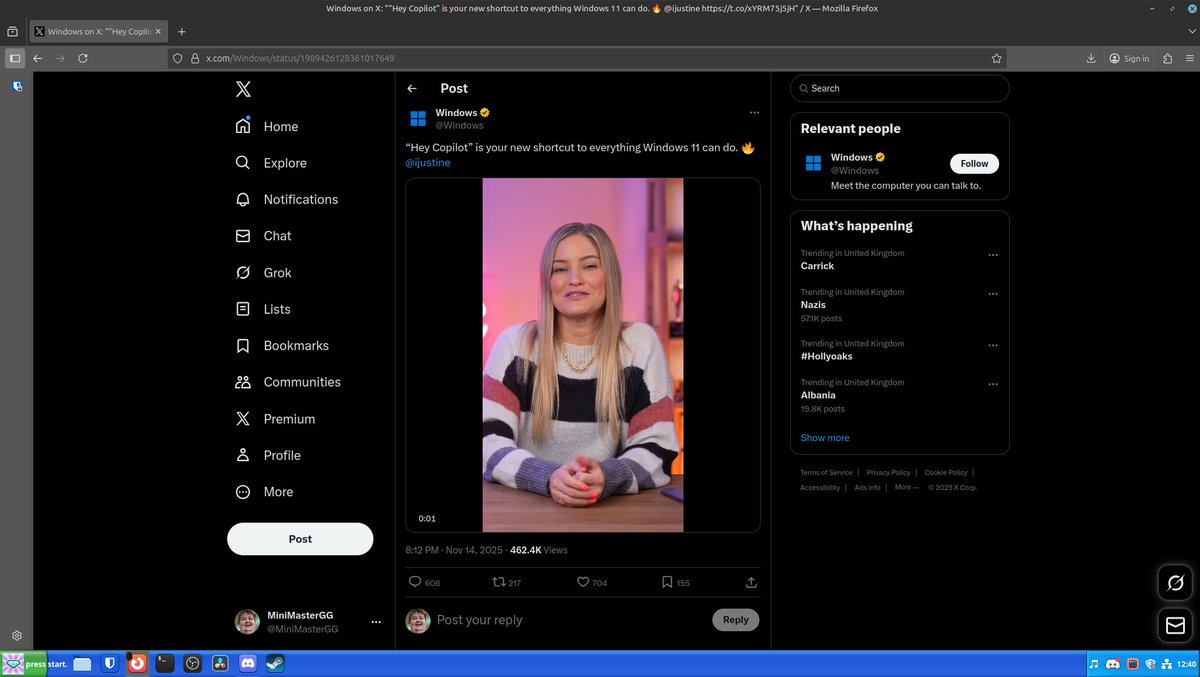Open the three-dot menu on the post
1200x677 pixels.
755,112
